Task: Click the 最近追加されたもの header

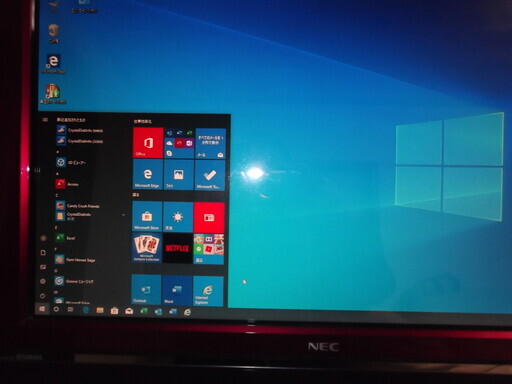Action: tap(71, 120)
